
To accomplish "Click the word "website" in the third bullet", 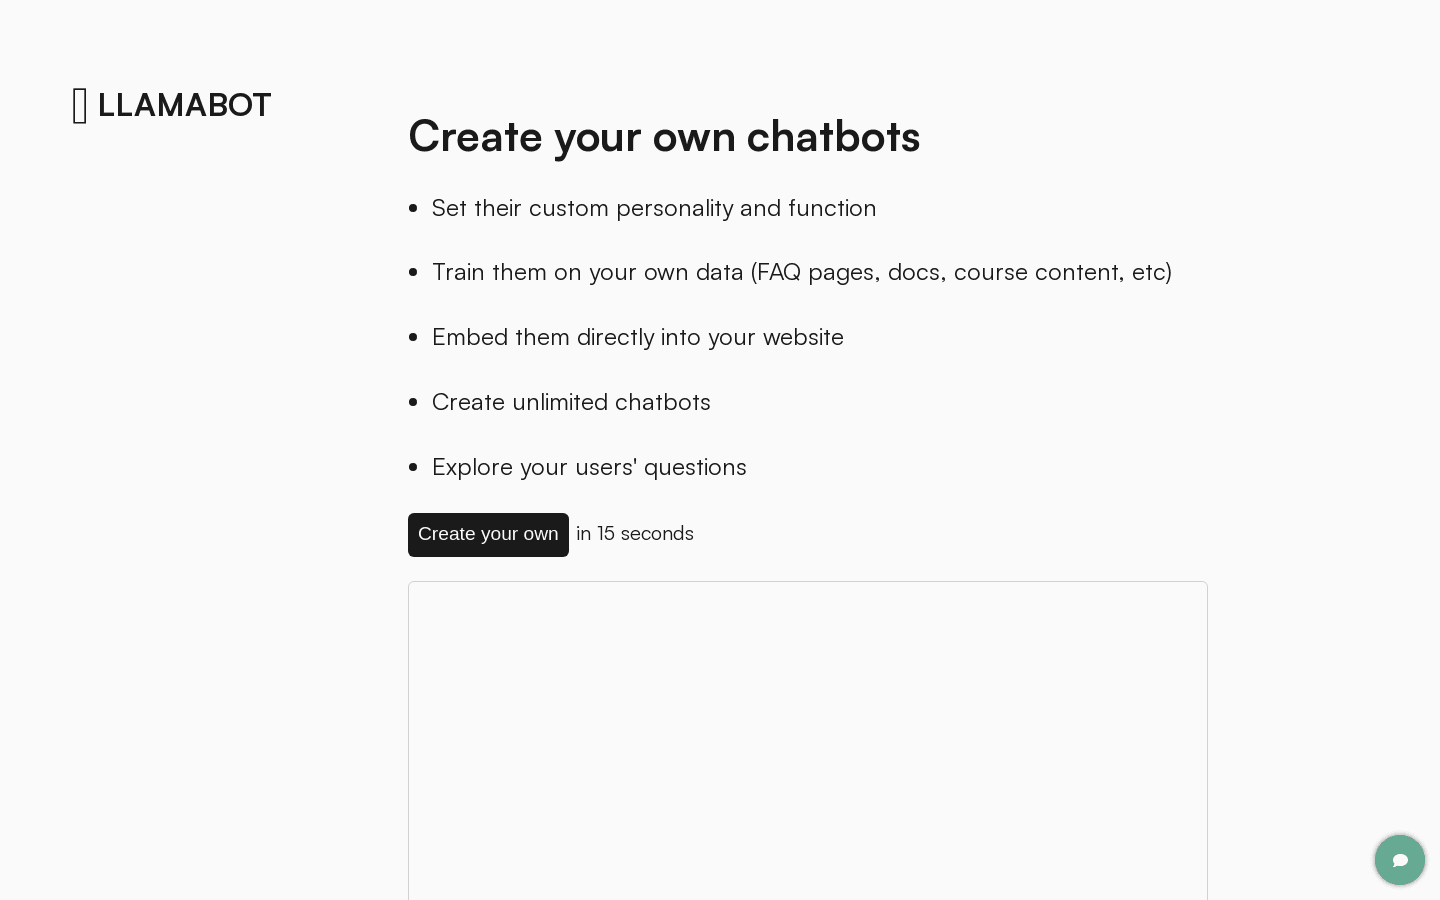I will [803, 337].
